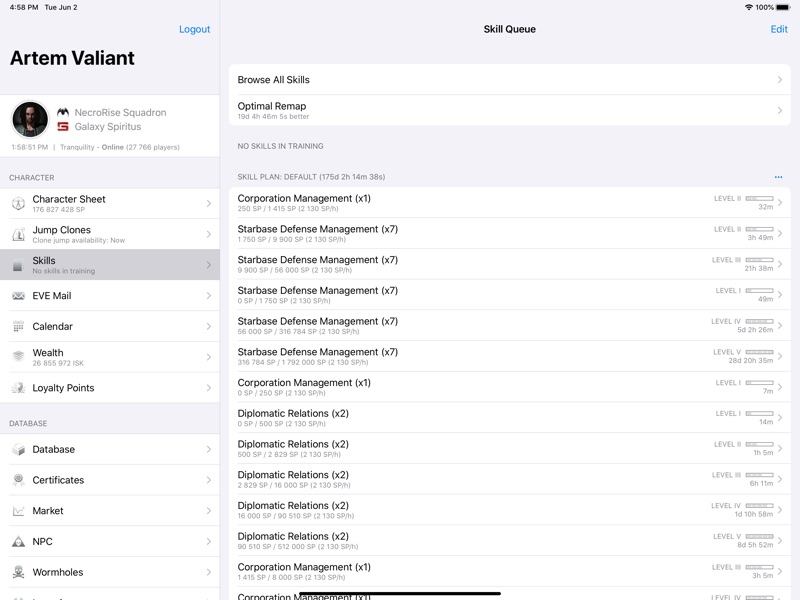Image resolution: width=800 pixels, height=600 pixels.
Task: Expand chevron of Diplomatic Relations Level V
Action: [780, 540]
